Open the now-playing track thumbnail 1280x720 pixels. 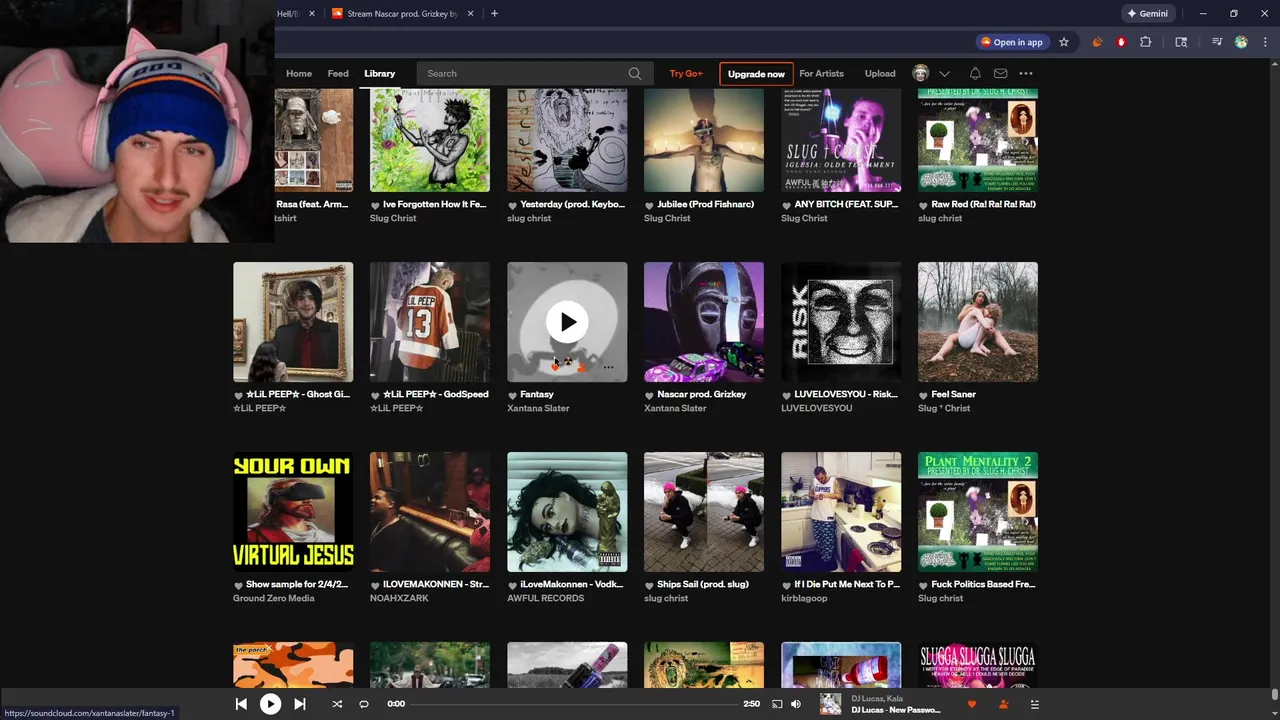pyautogui.click(x=831, y=704)
